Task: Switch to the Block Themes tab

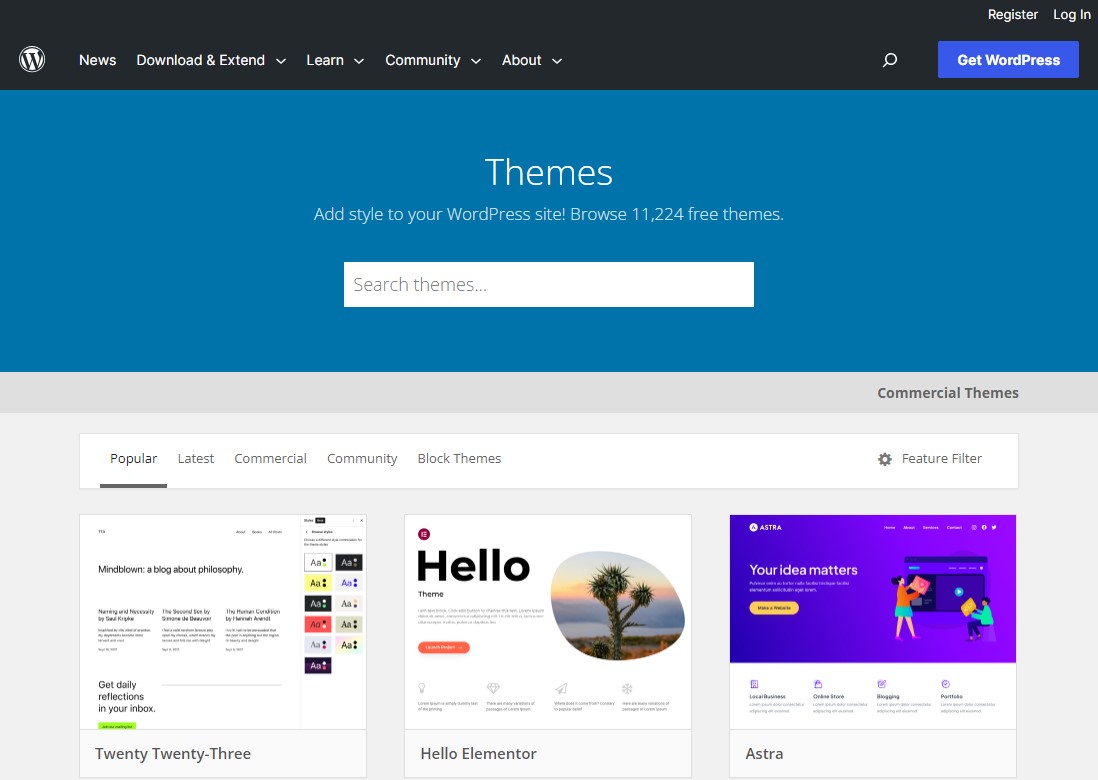Action: point(459,459)
